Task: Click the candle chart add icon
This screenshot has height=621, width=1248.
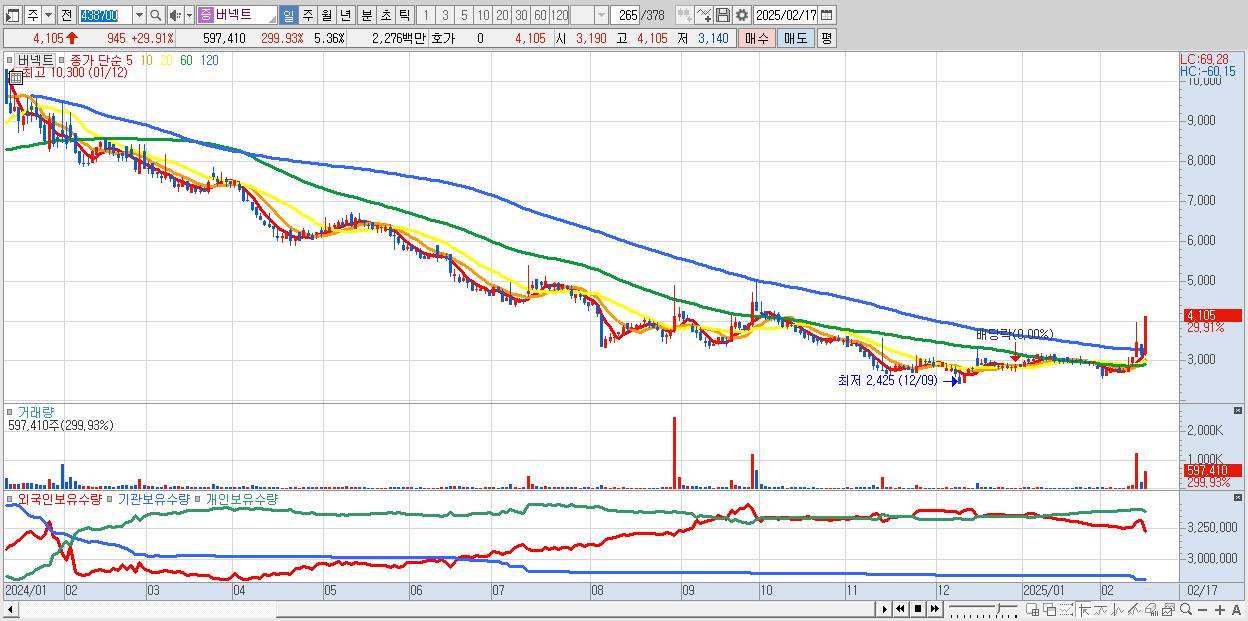Action: 685,15
